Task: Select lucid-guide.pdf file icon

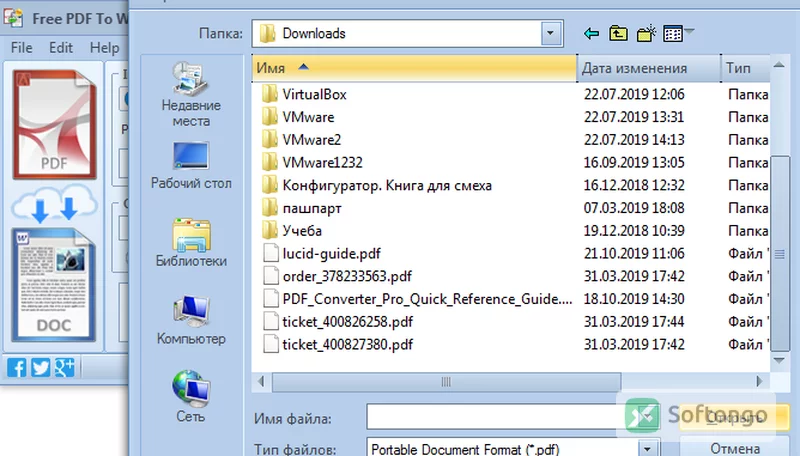Action: click(x=271, y=253)
